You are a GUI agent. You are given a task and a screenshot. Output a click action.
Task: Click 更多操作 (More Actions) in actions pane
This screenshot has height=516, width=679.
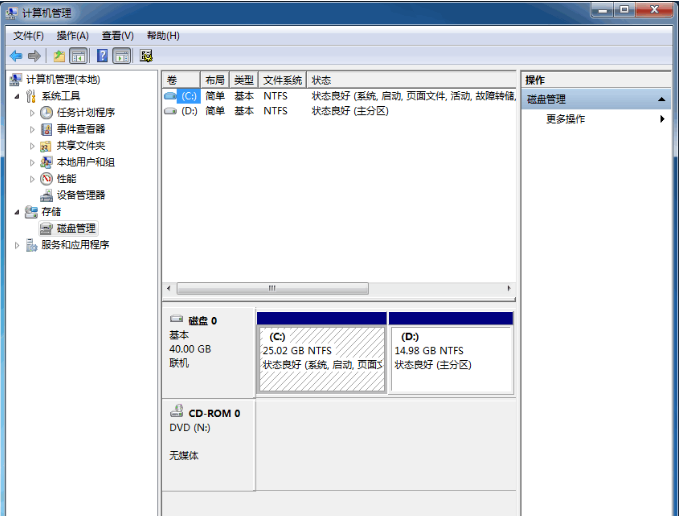pos(566,119)
